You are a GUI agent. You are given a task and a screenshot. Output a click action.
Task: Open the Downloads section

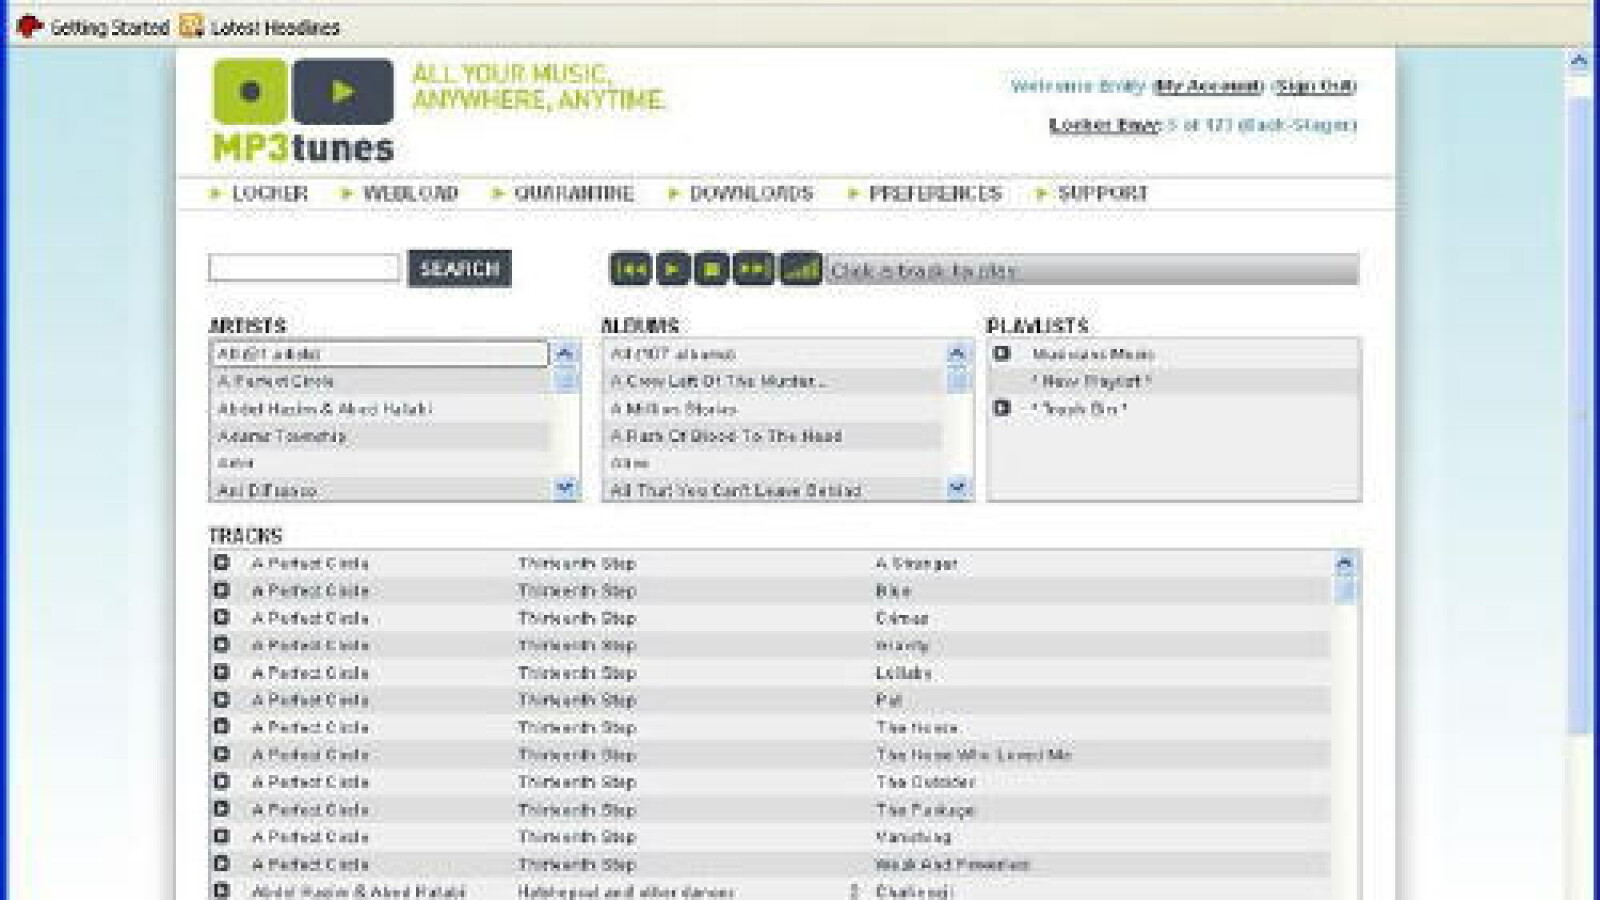click(x=750, y=194)
